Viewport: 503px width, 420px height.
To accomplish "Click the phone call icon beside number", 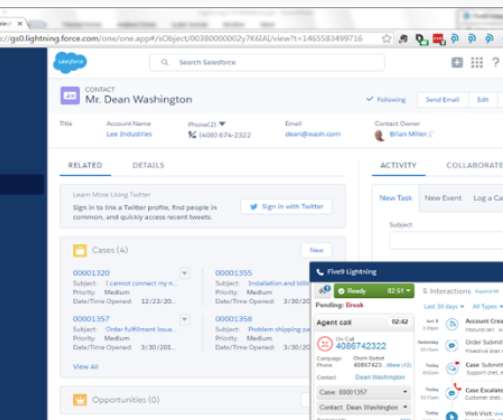I will 192,134.
